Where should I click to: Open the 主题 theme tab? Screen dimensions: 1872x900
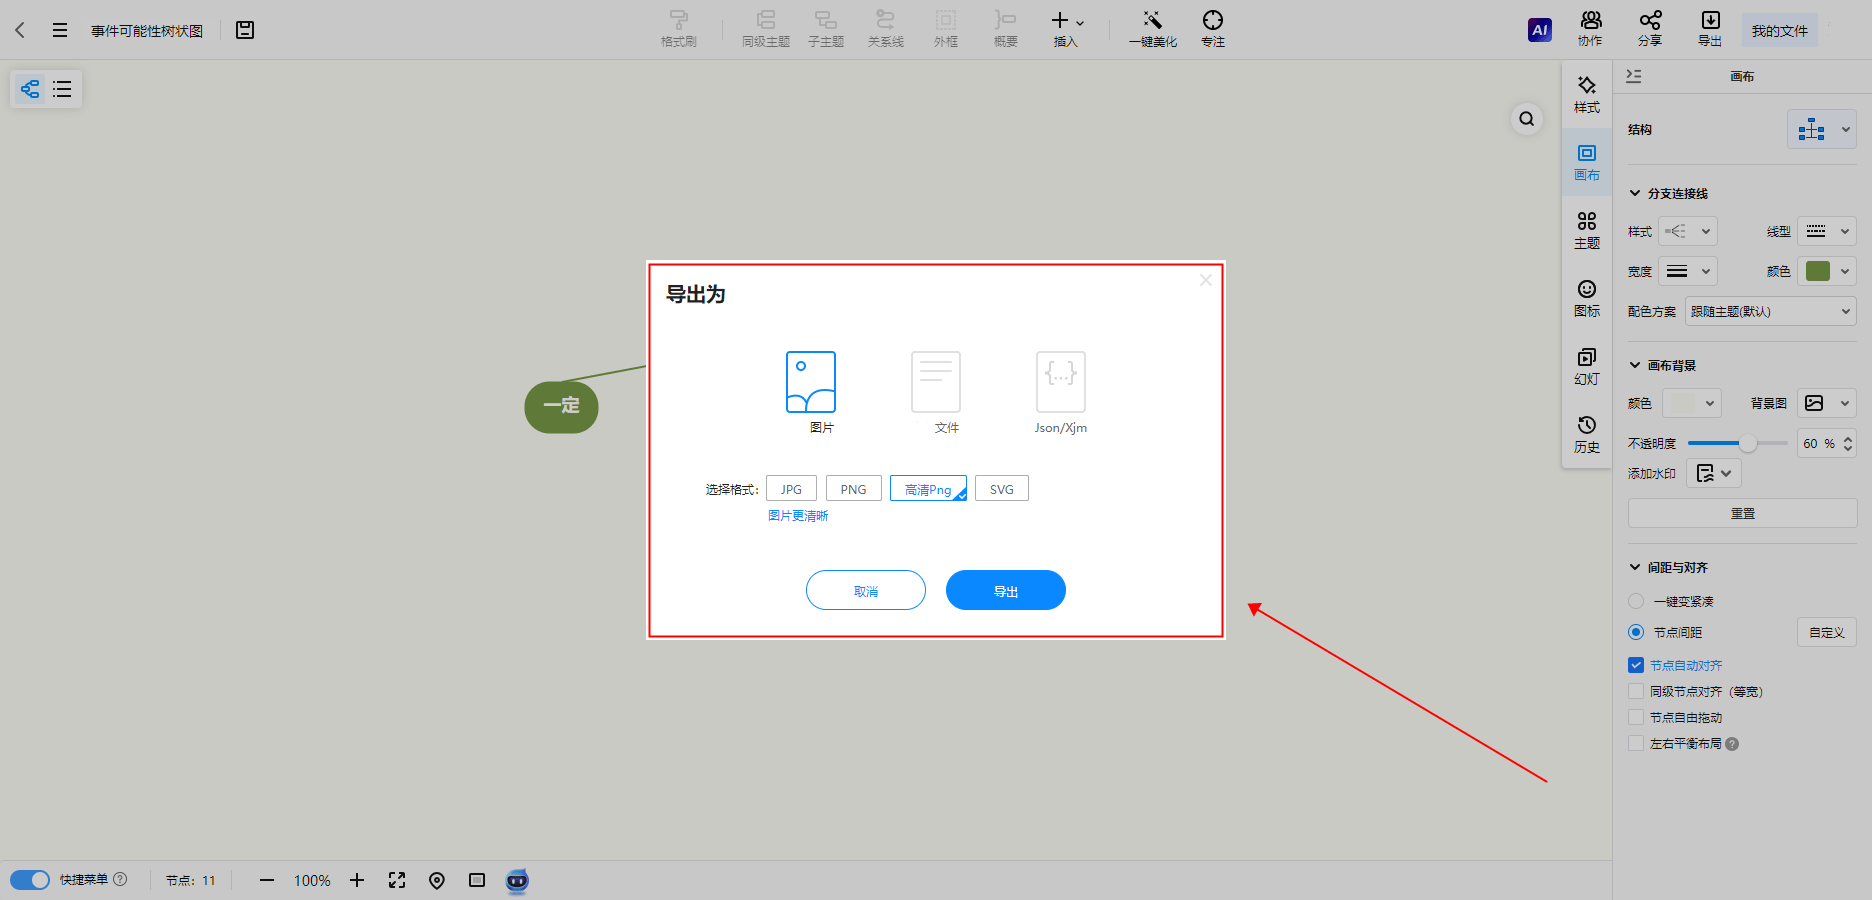pos(1586,230)
